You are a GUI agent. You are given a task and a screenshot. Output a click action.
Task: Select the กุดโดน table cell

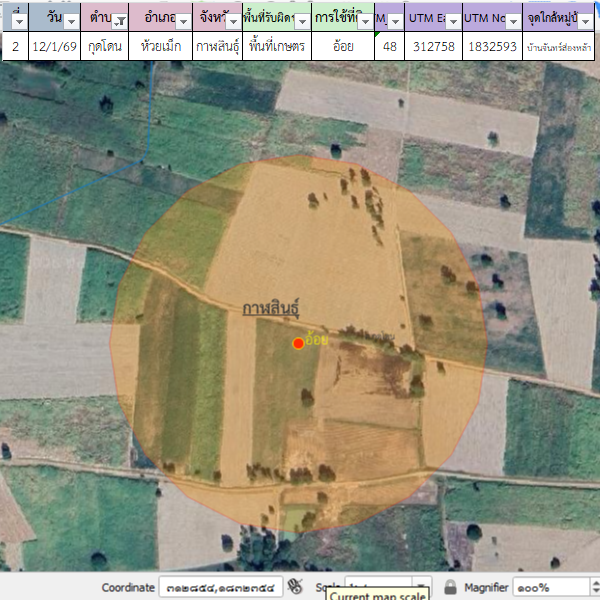pyautogui.click(x=100, y=46)
